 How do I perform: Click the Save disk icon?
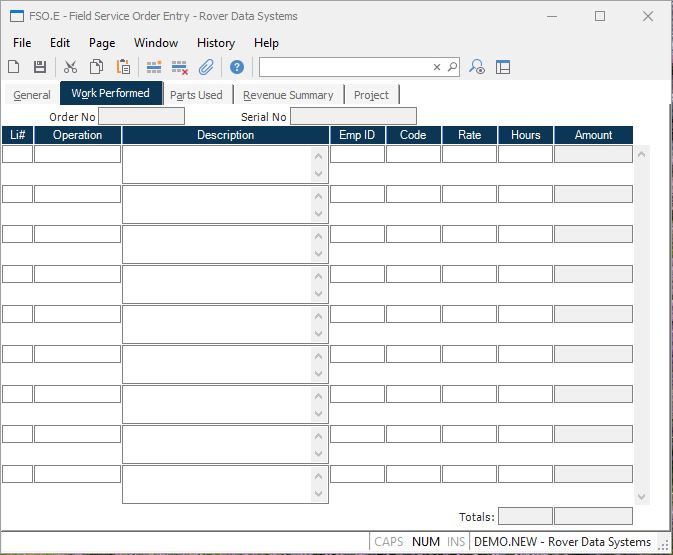pos(40,67)
